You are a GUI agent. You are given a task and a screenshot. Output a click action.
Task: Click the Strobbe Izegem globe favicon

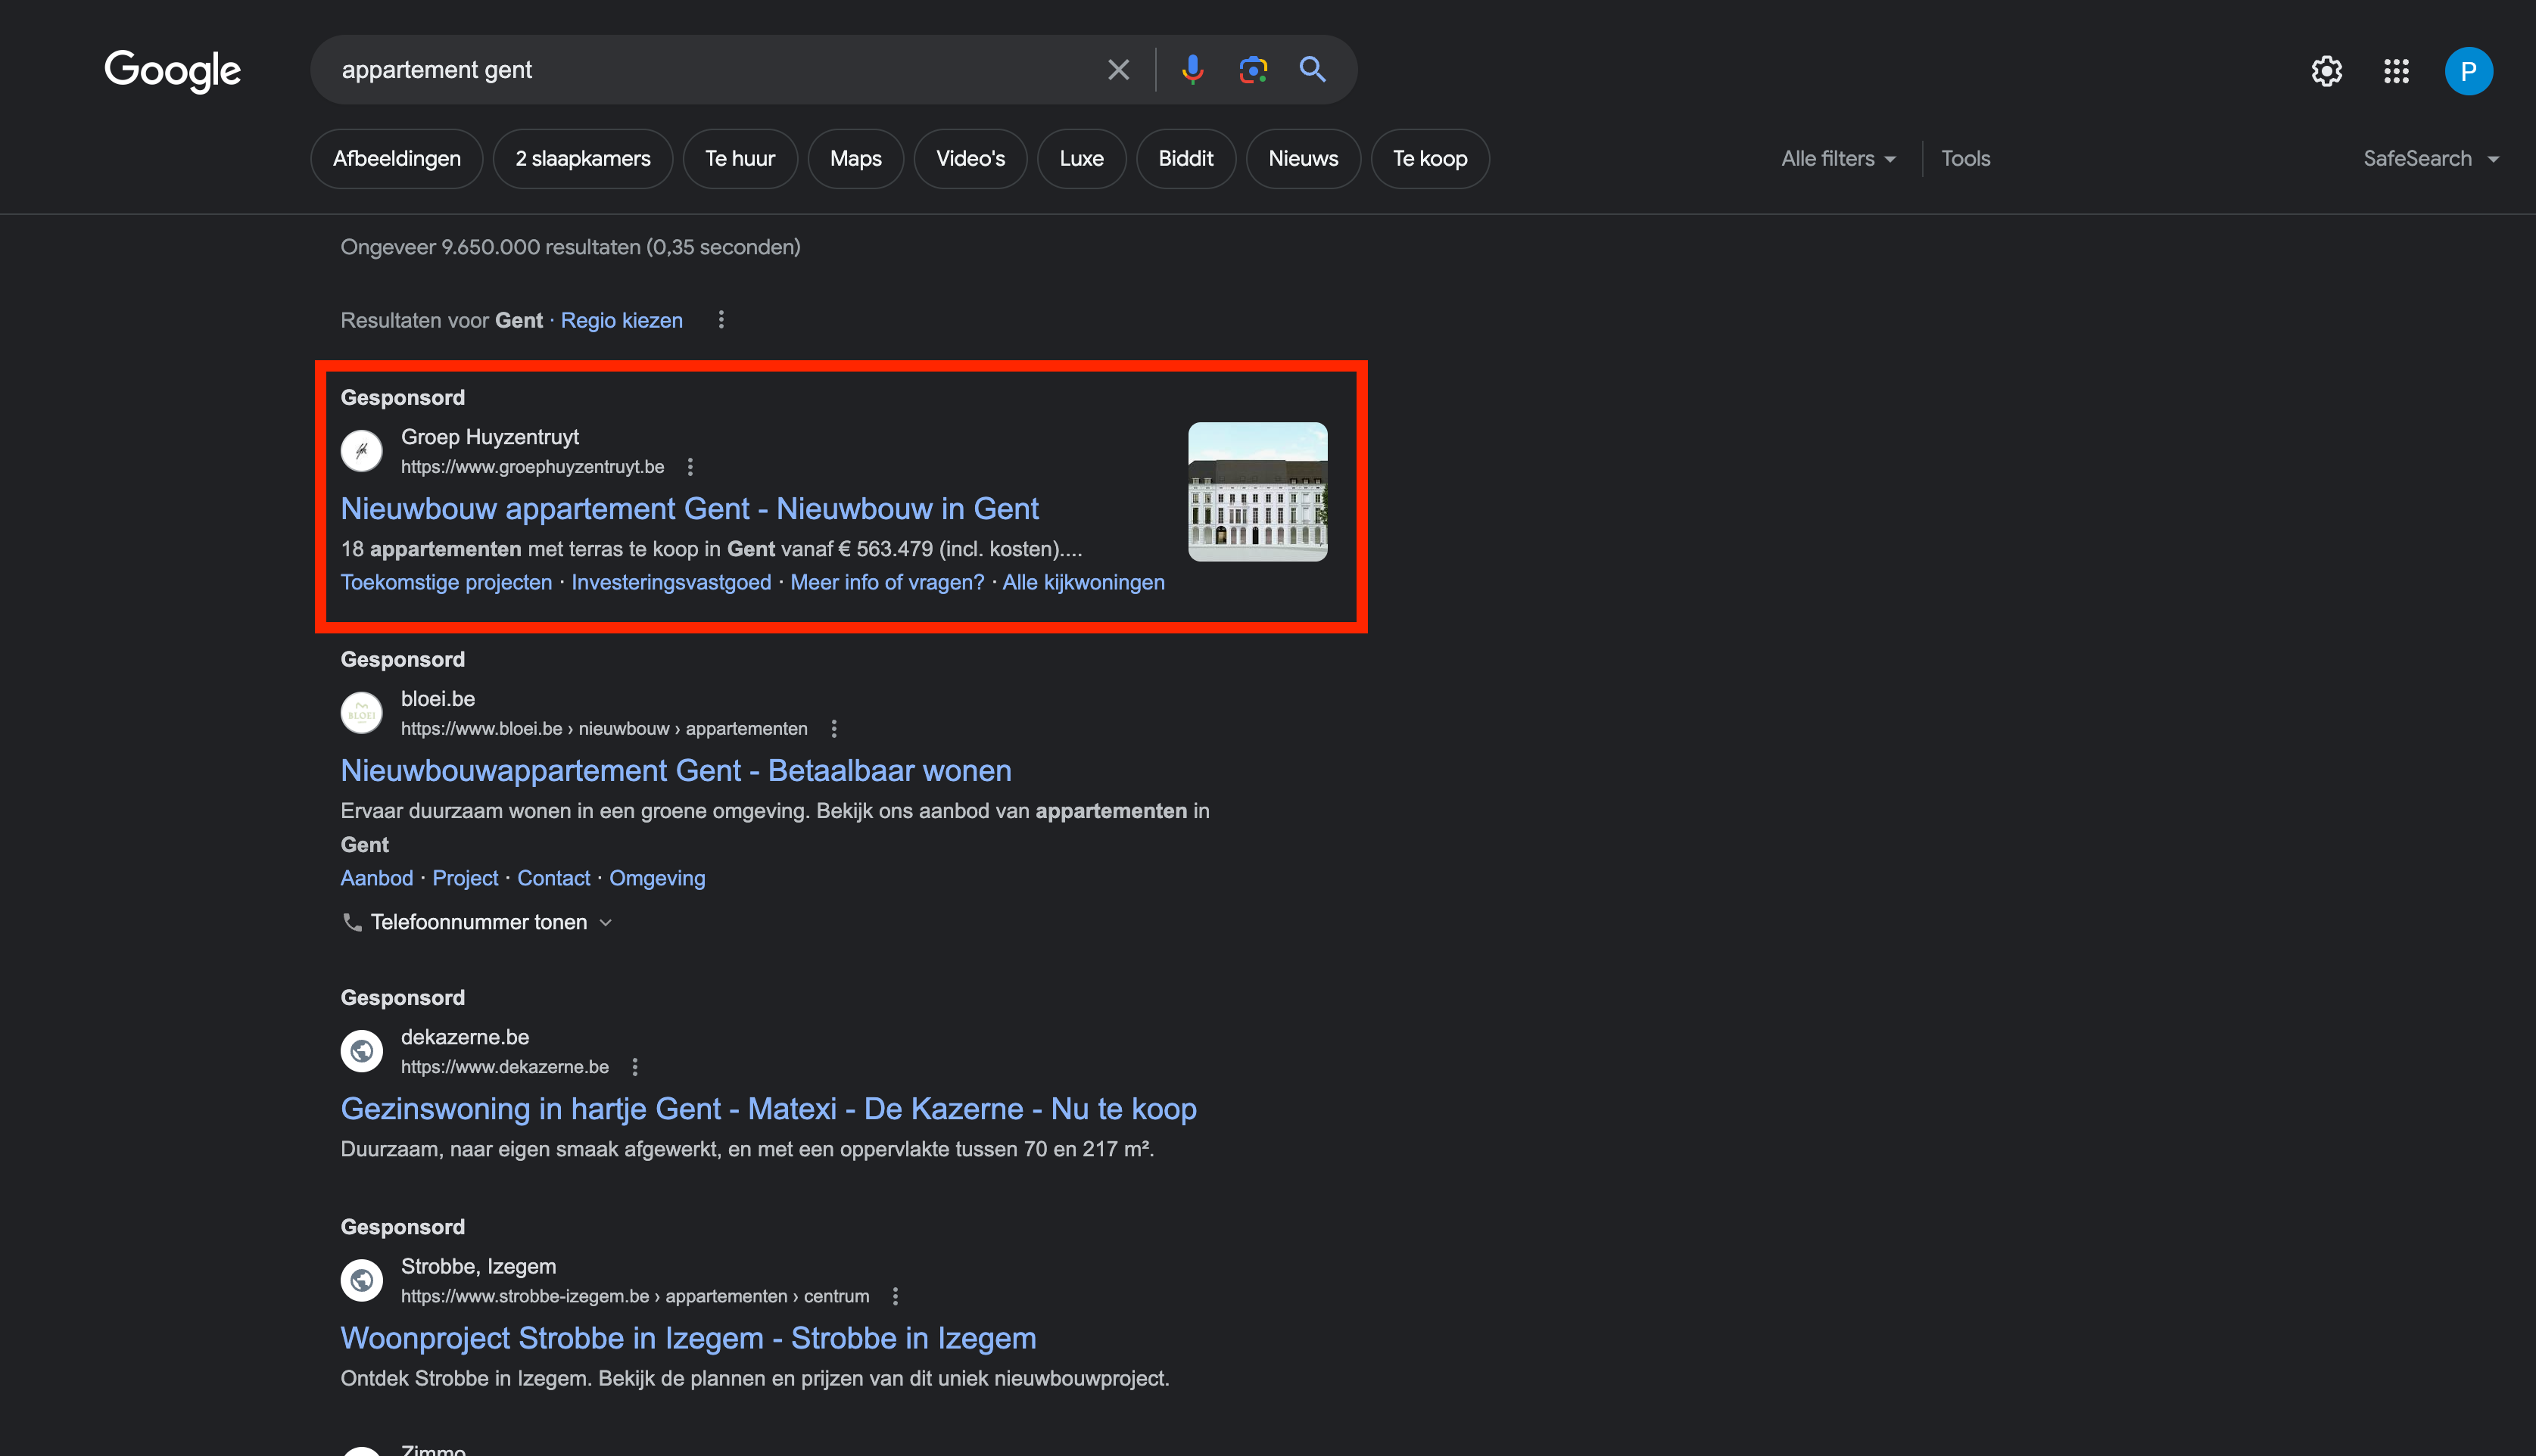(x=362, y=1280)
